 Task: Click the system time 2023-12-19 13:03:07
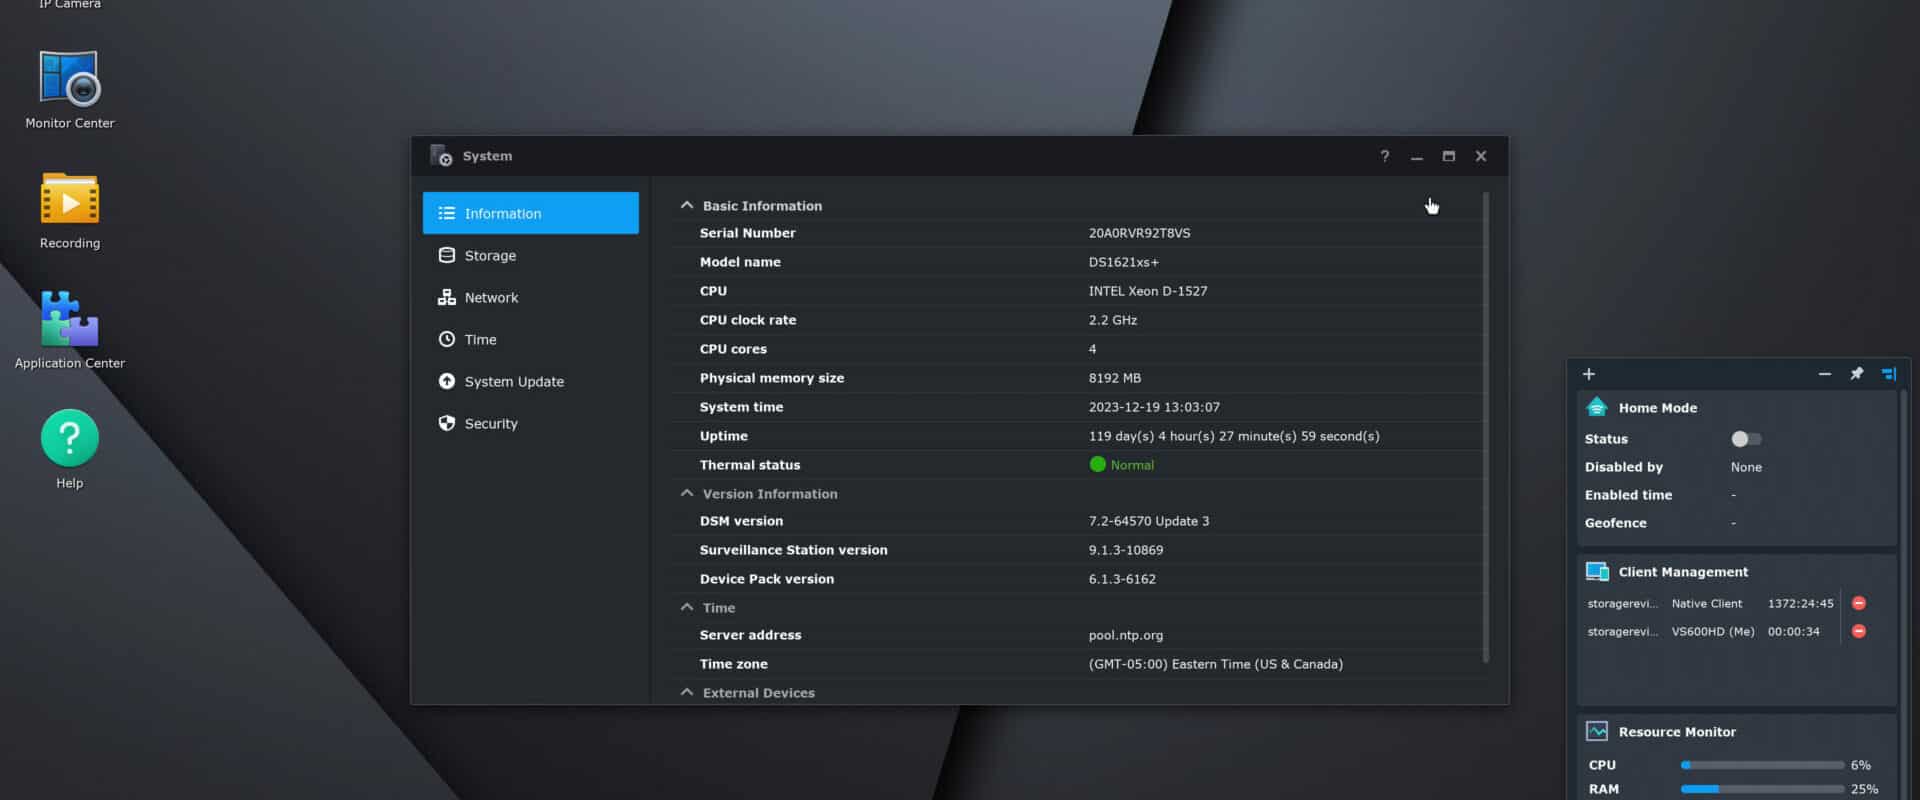pos(1154,407)
